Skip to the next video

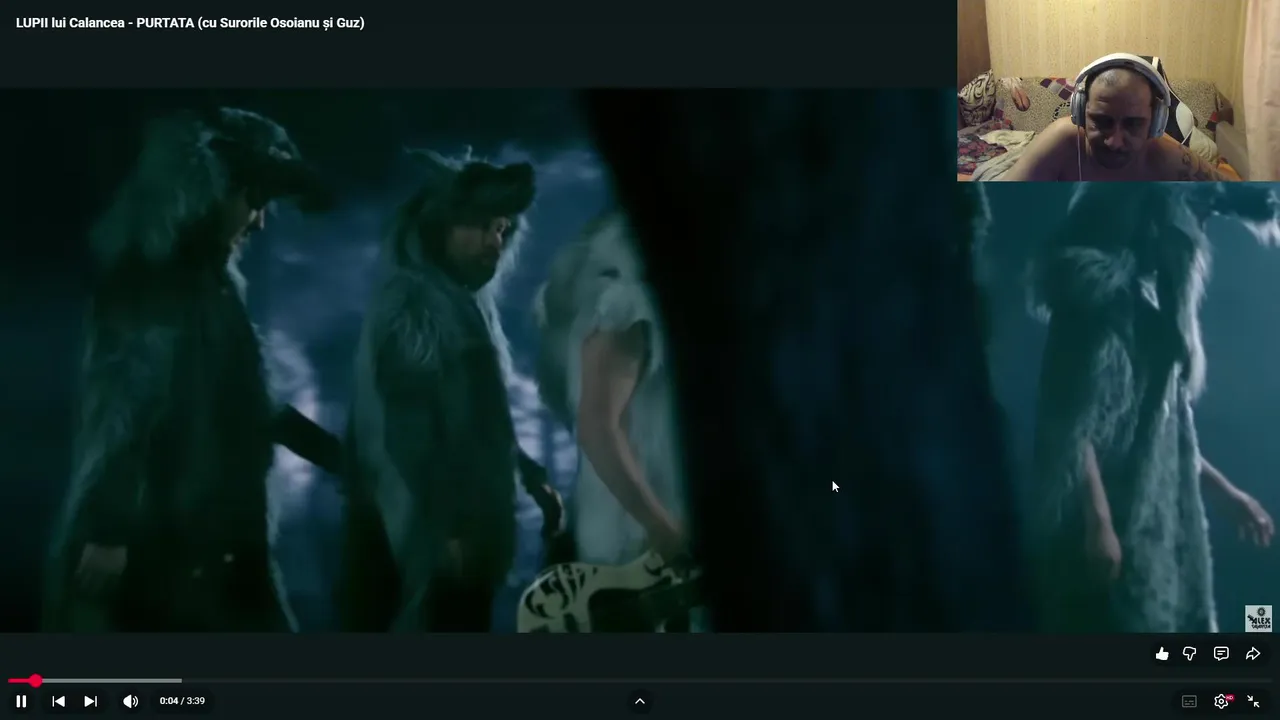tap(90, 701)
